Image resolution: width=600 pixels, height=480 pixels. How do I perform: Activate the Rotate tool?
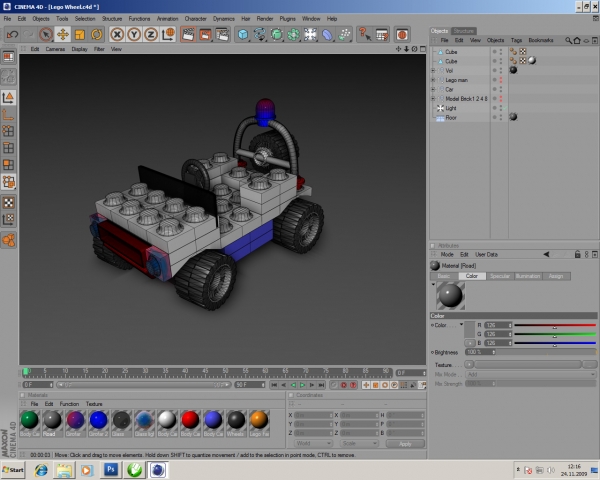[x=96, y=35]
